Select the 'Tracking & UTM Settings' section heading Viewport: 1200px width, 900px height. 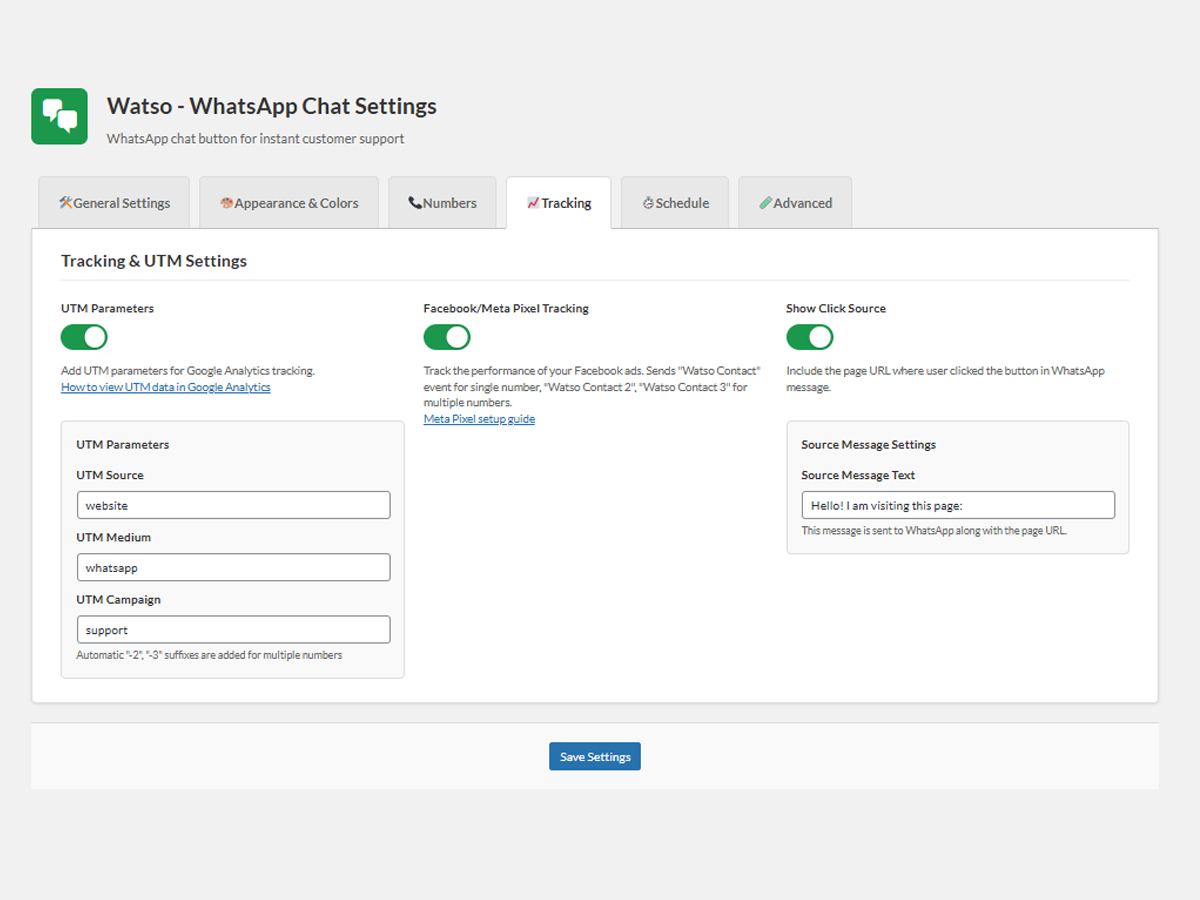click(x=154, y=261)
